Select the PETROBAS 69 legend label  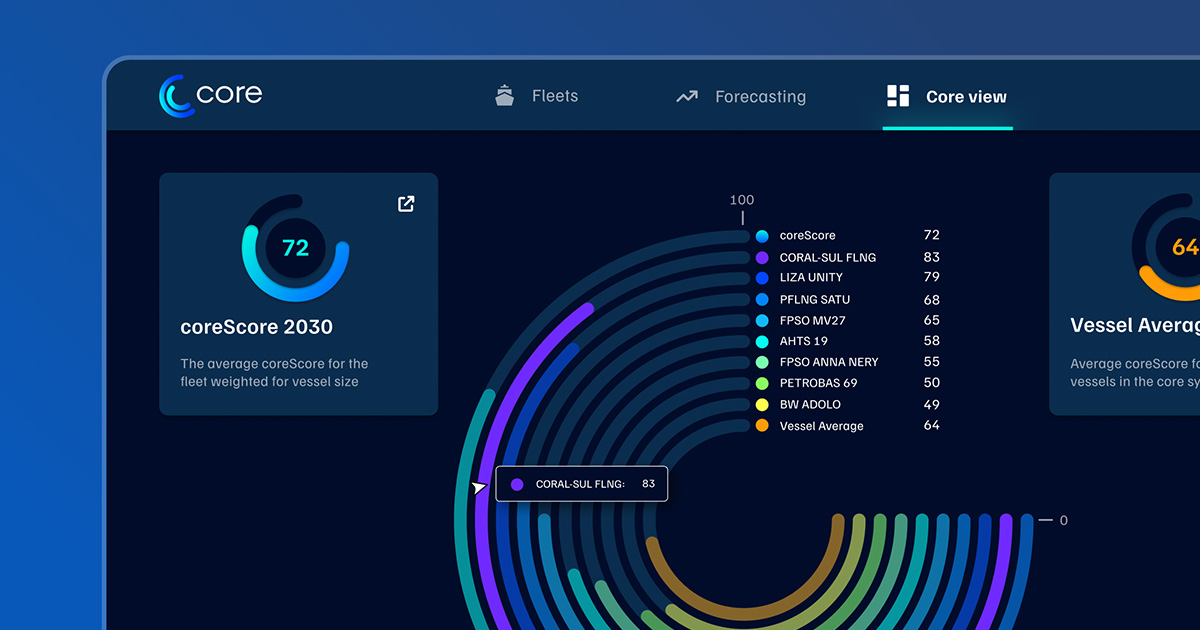(x=818, y=383)
